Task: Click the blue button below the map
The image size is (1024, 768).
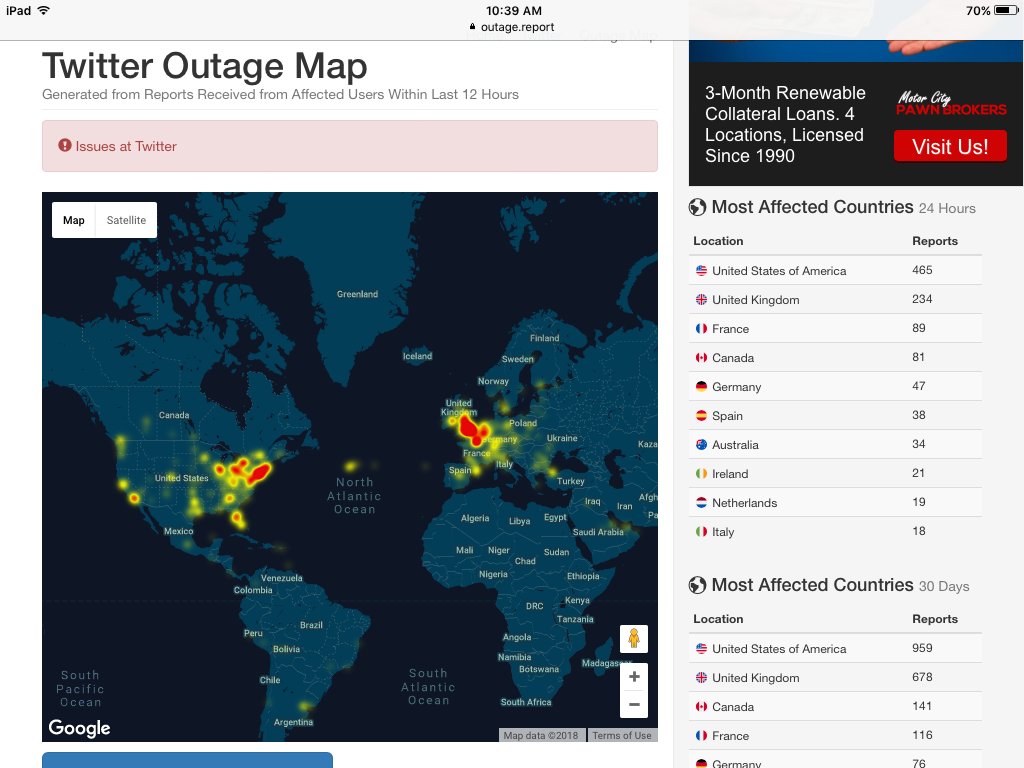Action: (x=187, y=760)
